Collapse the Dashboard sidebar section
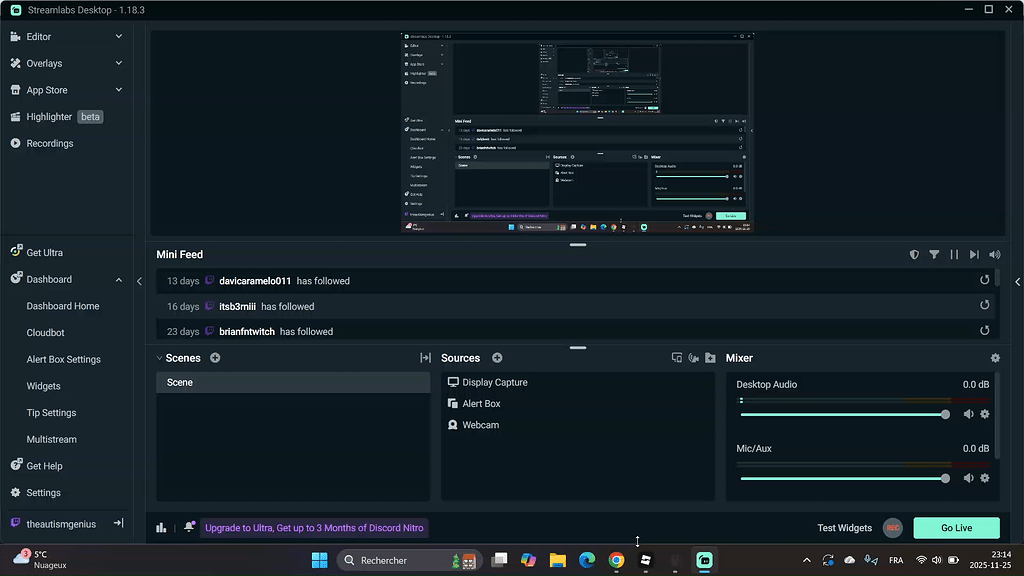Viewport: 1024px width, 576px height. (117, 279)
